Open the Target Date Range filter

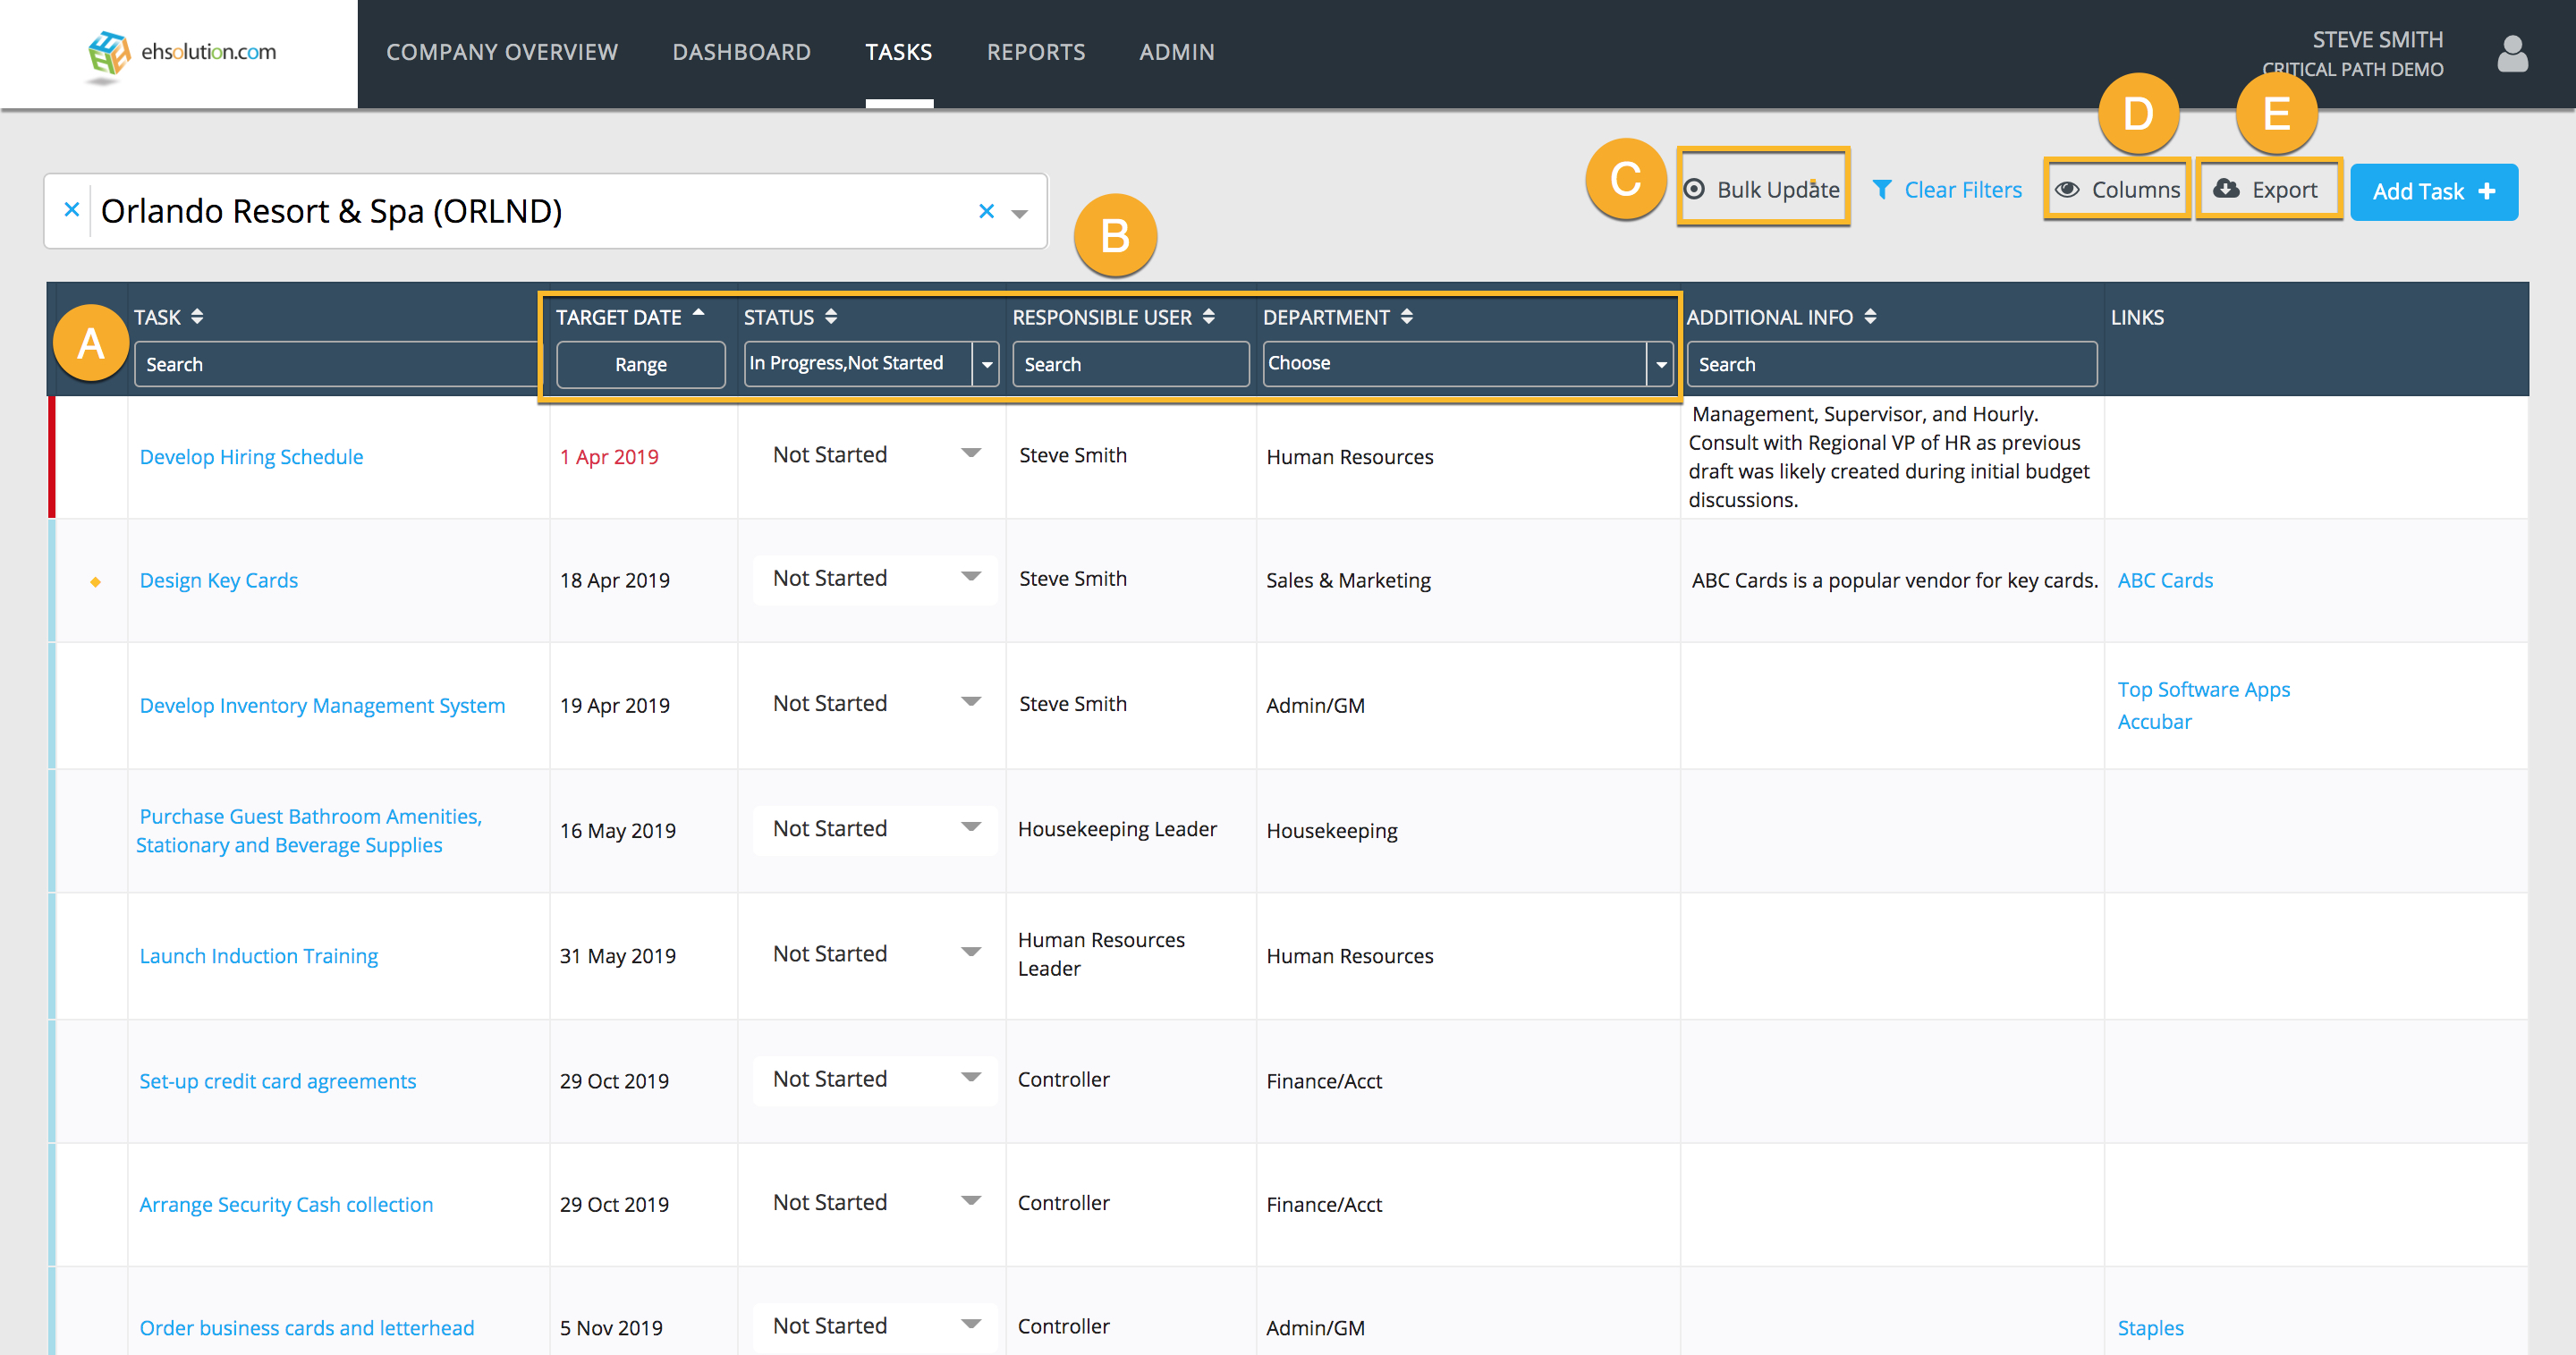point(640,364)
